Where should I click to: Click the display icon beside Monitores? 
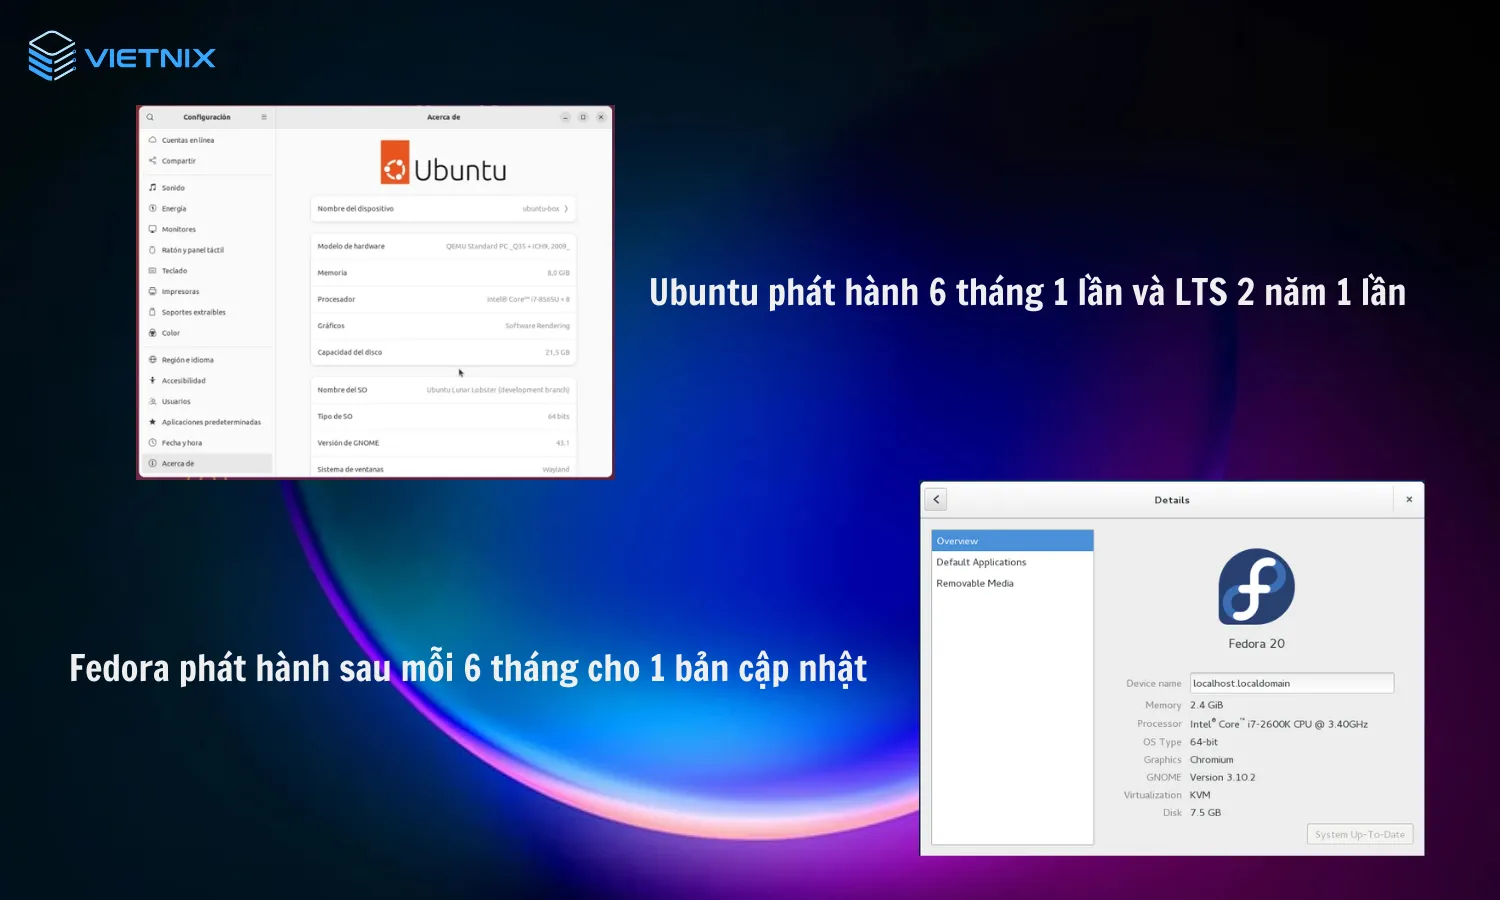(153, 229)
